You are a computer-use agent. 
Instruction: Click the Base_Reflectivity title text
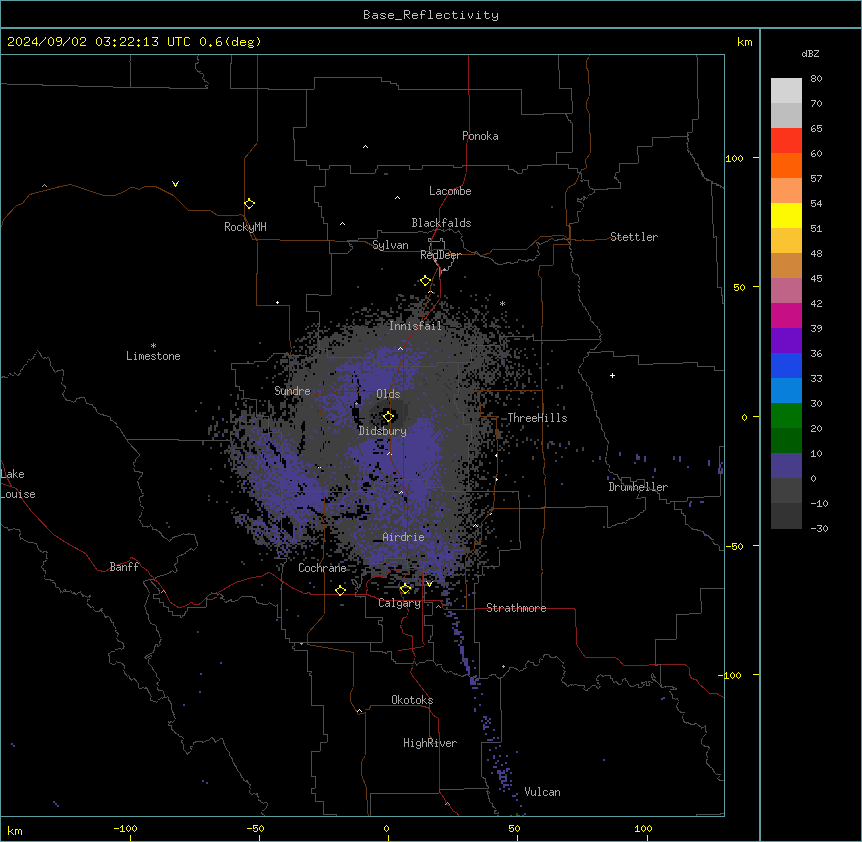coord(431,15)
